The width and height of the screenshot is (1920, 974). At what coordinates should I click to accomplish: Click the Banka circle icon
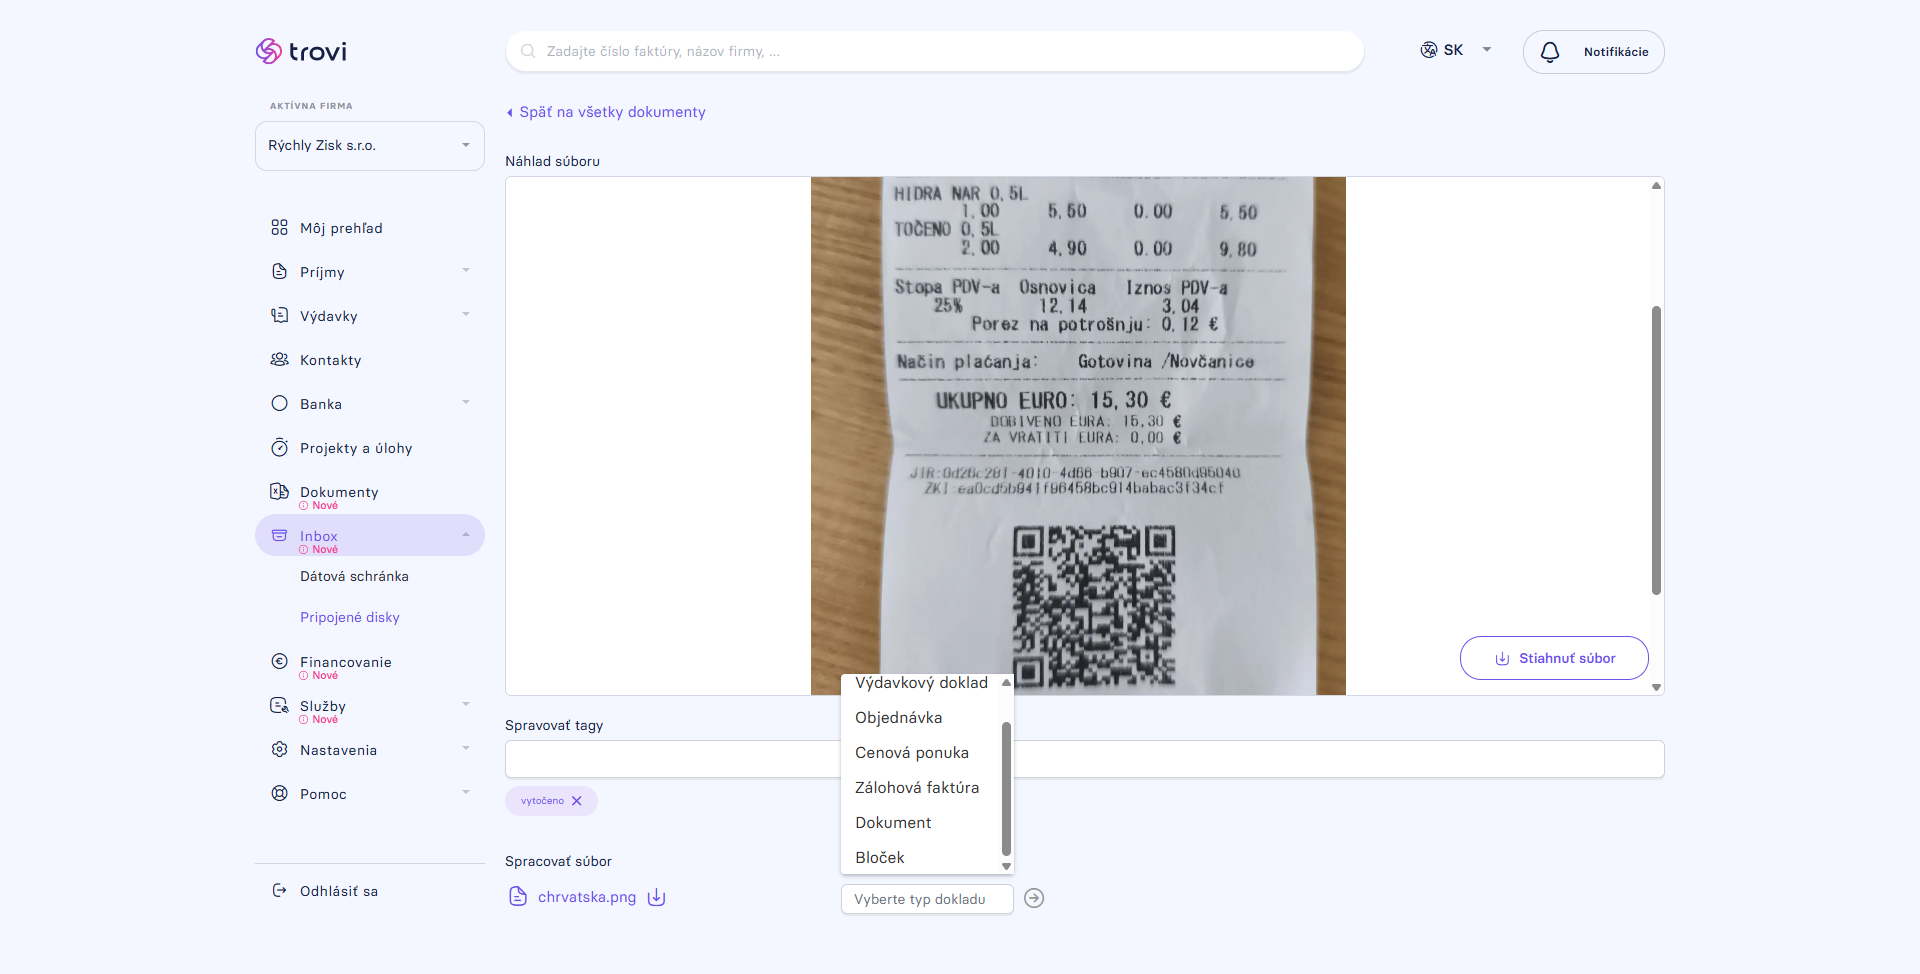(279, 404)
